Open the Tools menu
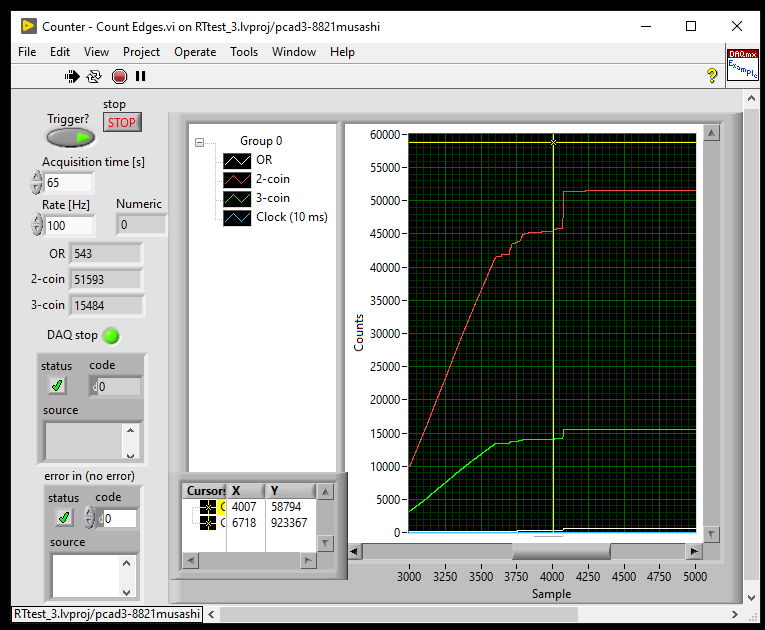This screenshot has height=630, width=765. point(244,52)
